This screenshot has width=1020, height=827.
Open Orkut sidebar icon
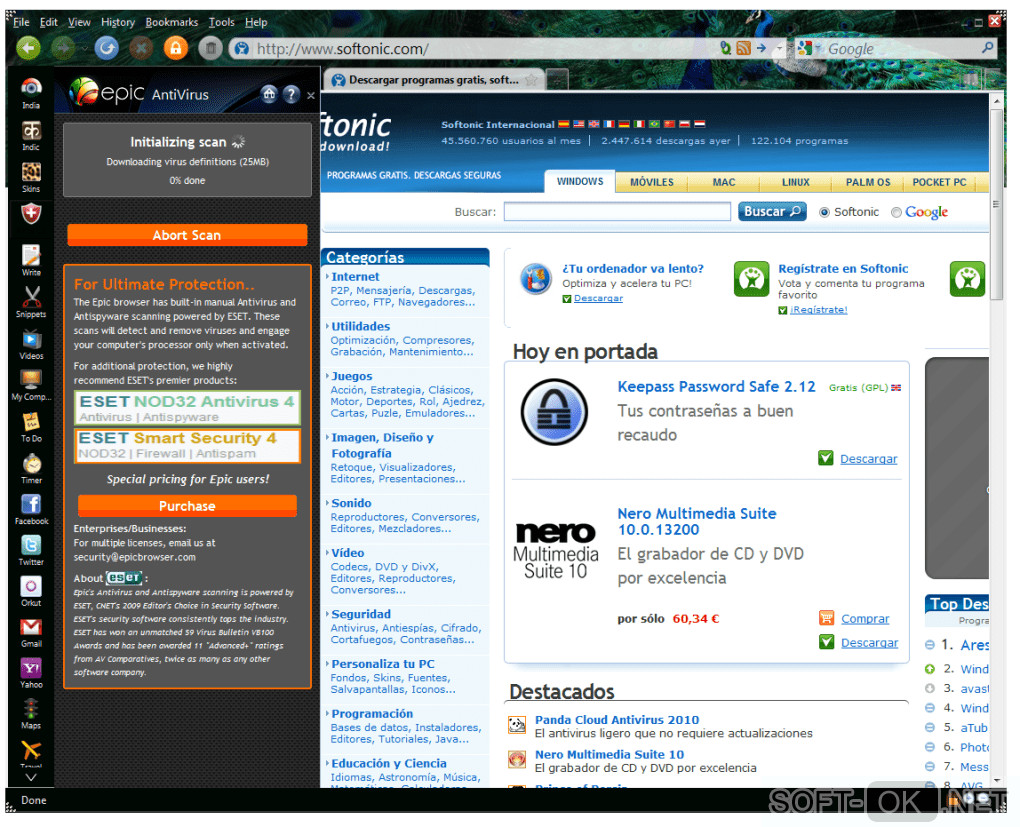(31, 591)
